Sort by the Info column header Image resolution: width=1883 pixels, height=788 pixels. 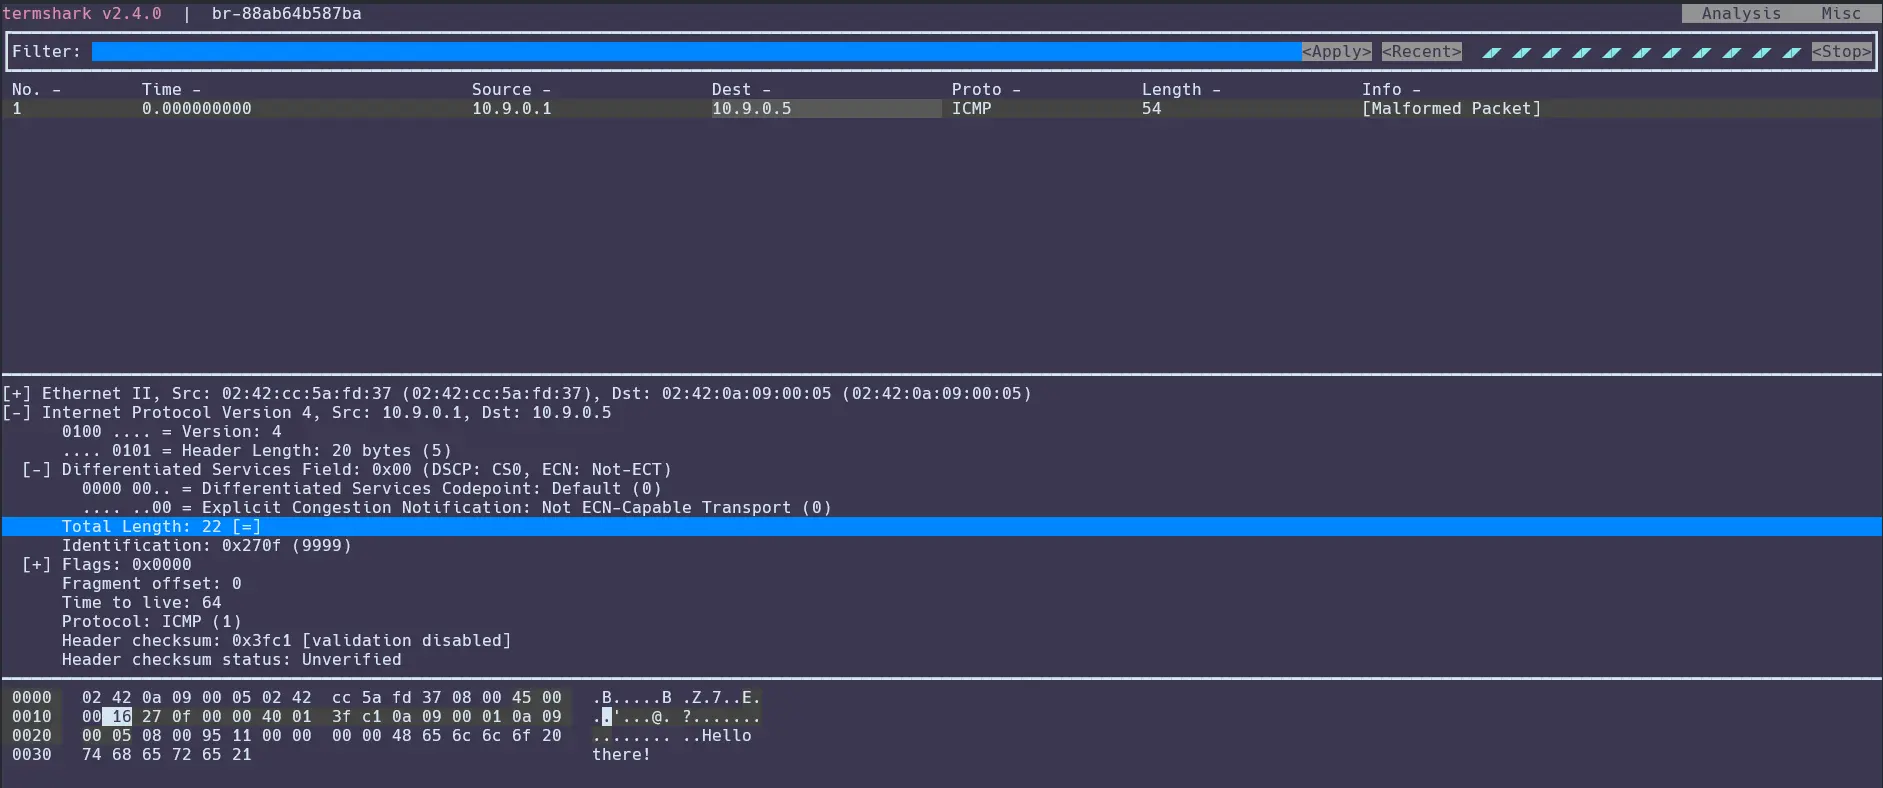(x=1391, y=90)
